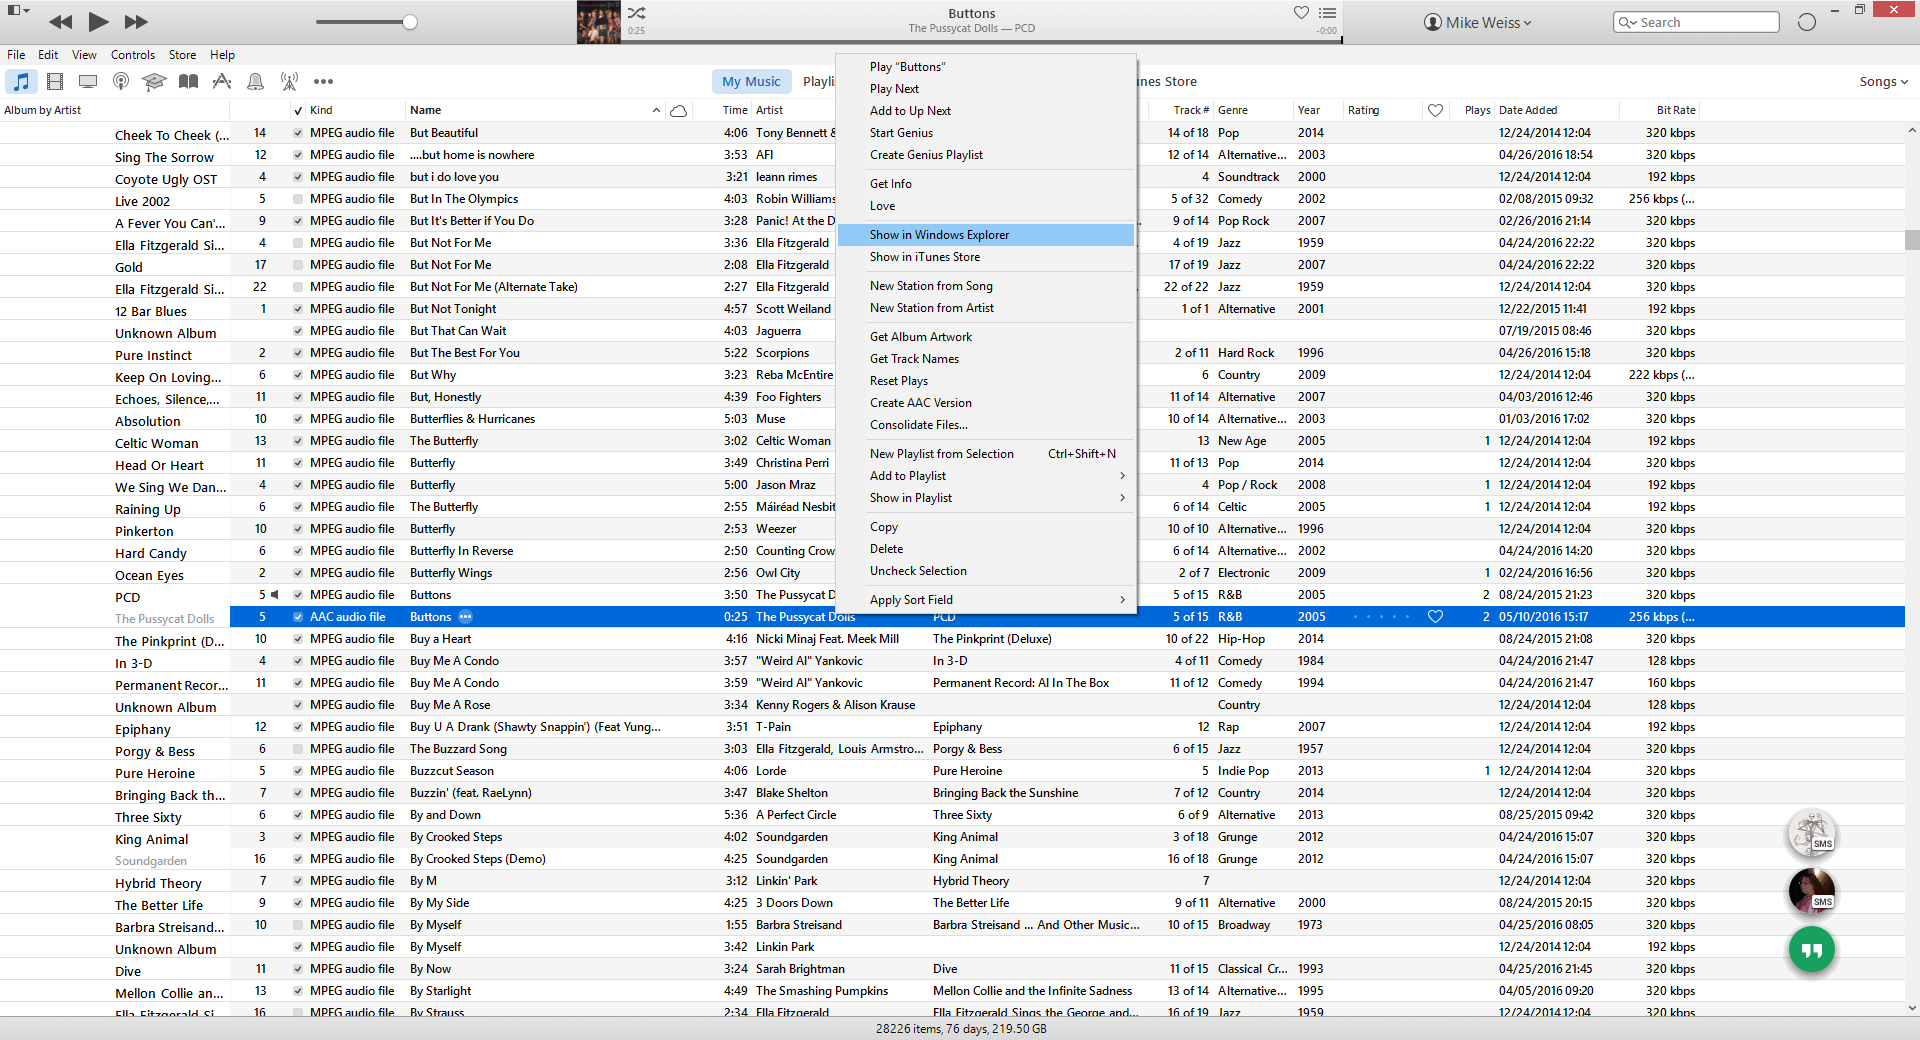Open the Mike Weiss account dropdown
Screen dimensions: 1920x1040
click(x=1478, y=22)
